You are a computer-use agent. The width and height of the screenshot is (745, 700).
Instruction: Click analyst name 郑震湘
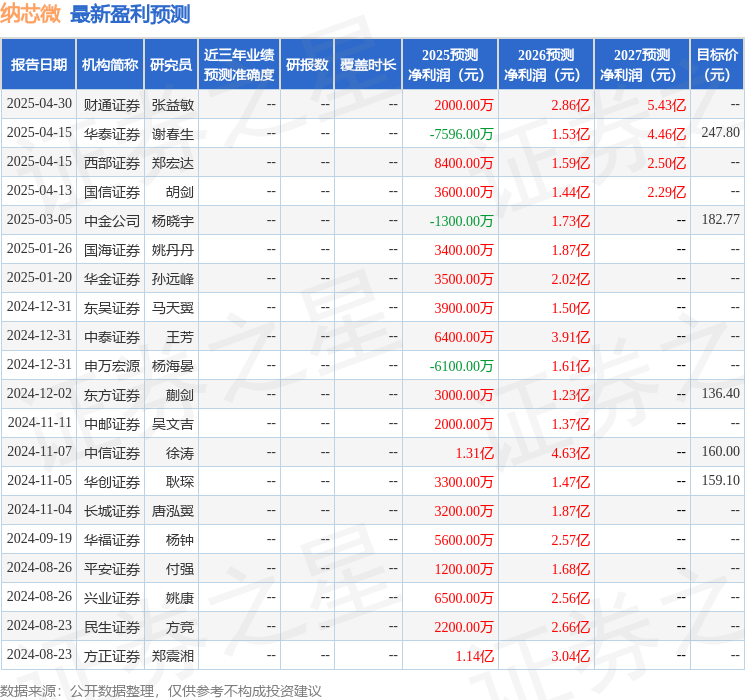172,656
